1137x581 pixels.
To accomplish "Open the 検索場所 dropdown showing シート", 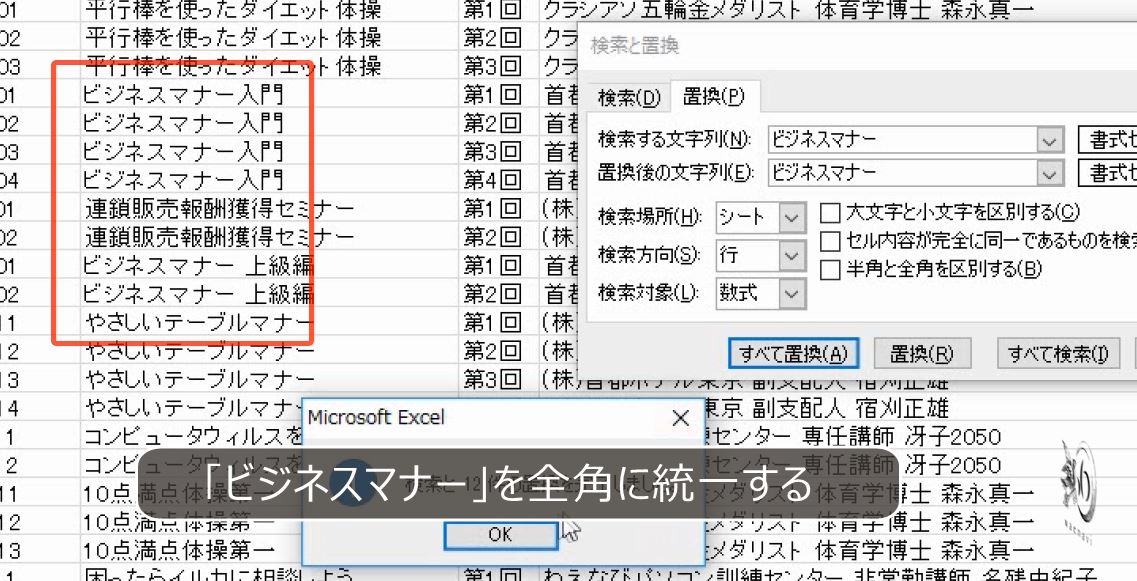I will coord(761,217).
